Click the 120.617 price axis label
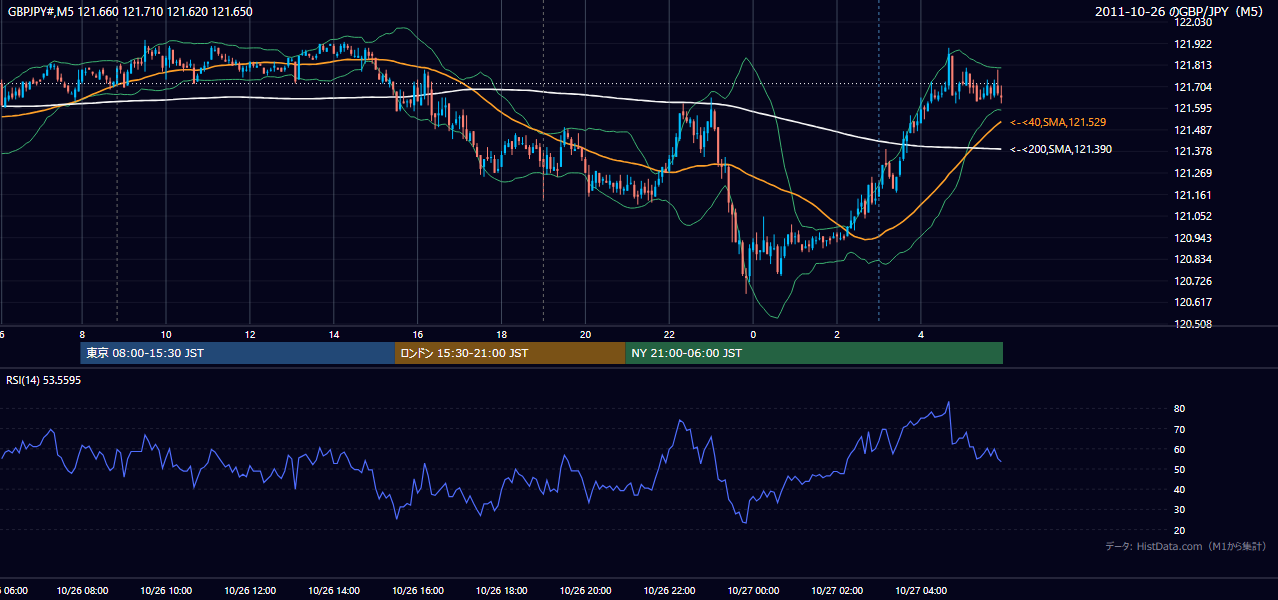The height and width of the screenshot is (600, 1278). [x=1192, y=302]
